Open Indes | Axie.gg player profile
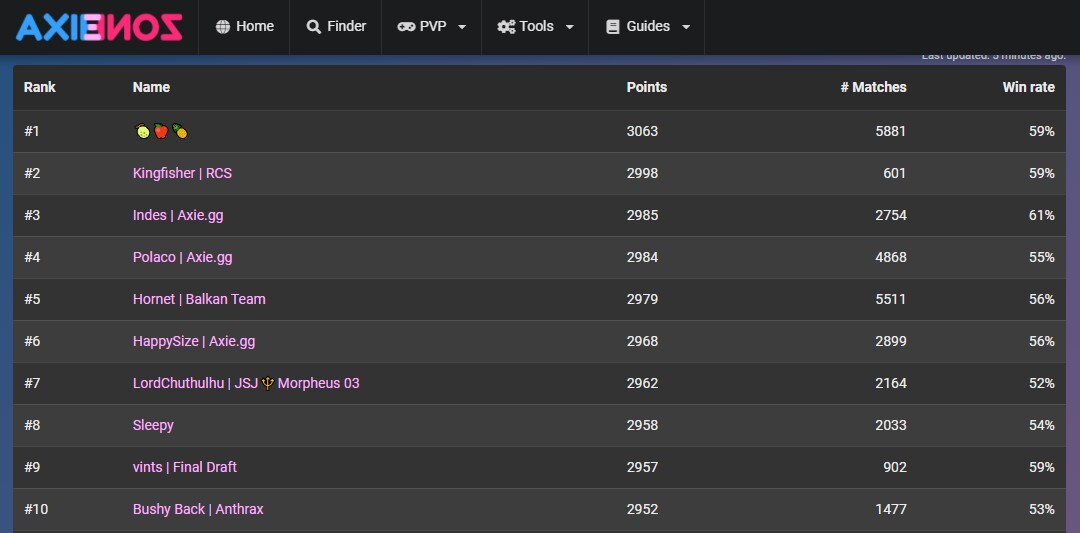The height and width of the screenshot is (533, 1080). 178,216
